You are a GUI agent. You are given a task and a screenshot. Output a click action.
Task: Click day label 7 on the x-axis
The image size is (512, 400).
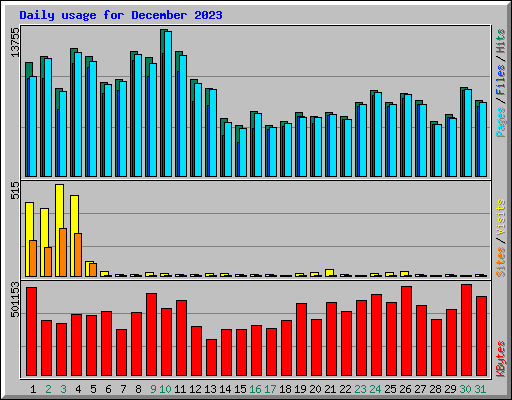123,389
